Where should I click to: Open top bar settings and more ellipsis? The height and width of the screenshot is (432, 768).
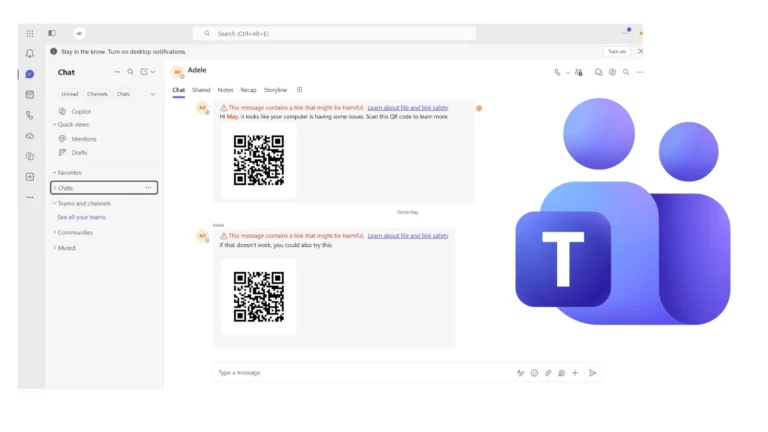(x=625, y=33)
